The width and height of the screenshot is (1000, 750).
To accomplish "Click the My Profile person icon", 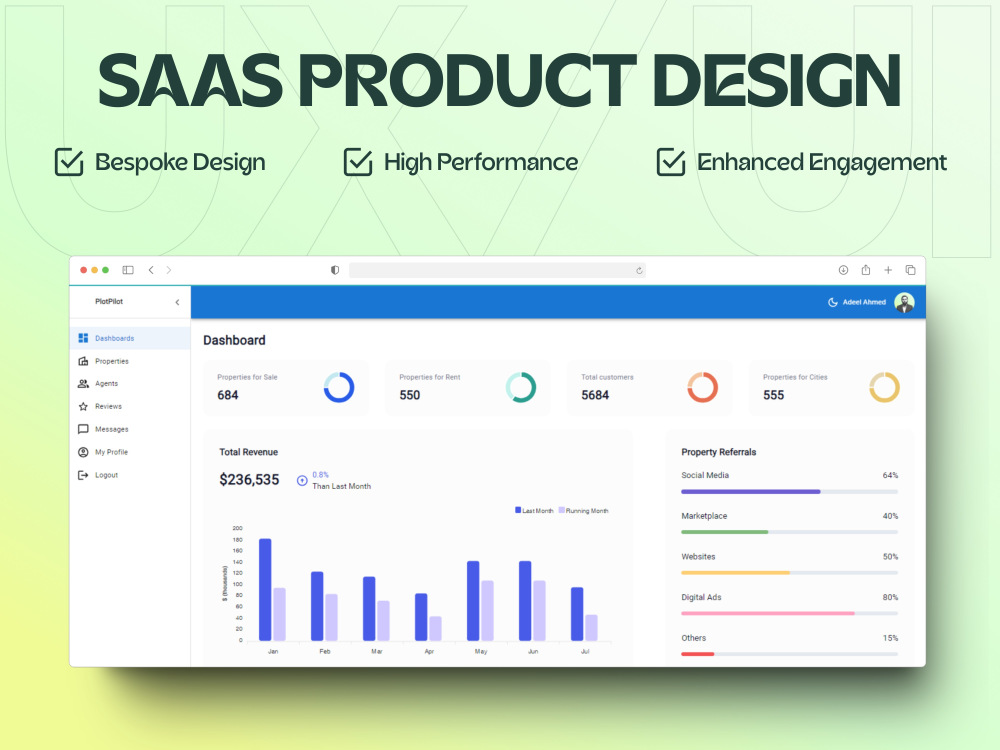I will pos(83,452).
